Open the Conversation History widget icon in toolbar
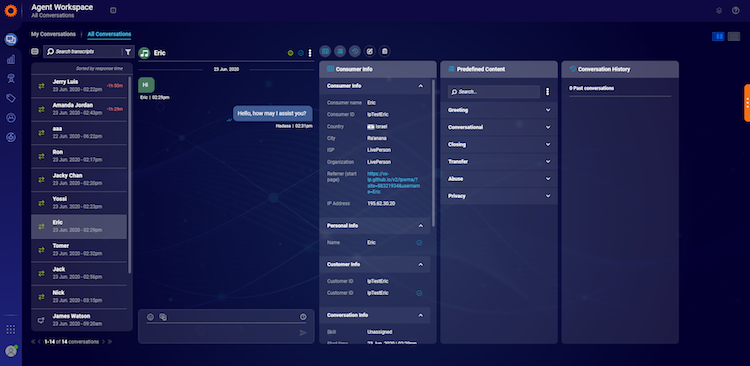The width and height of the screenshot is (750, 366). click(354, 51)
